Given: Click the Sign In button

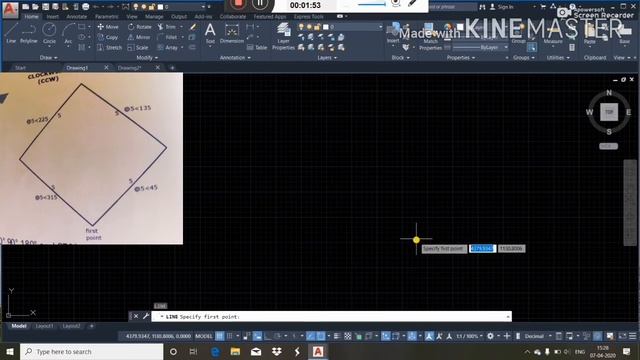Looking at the screenshot, I should click(502, 7).
